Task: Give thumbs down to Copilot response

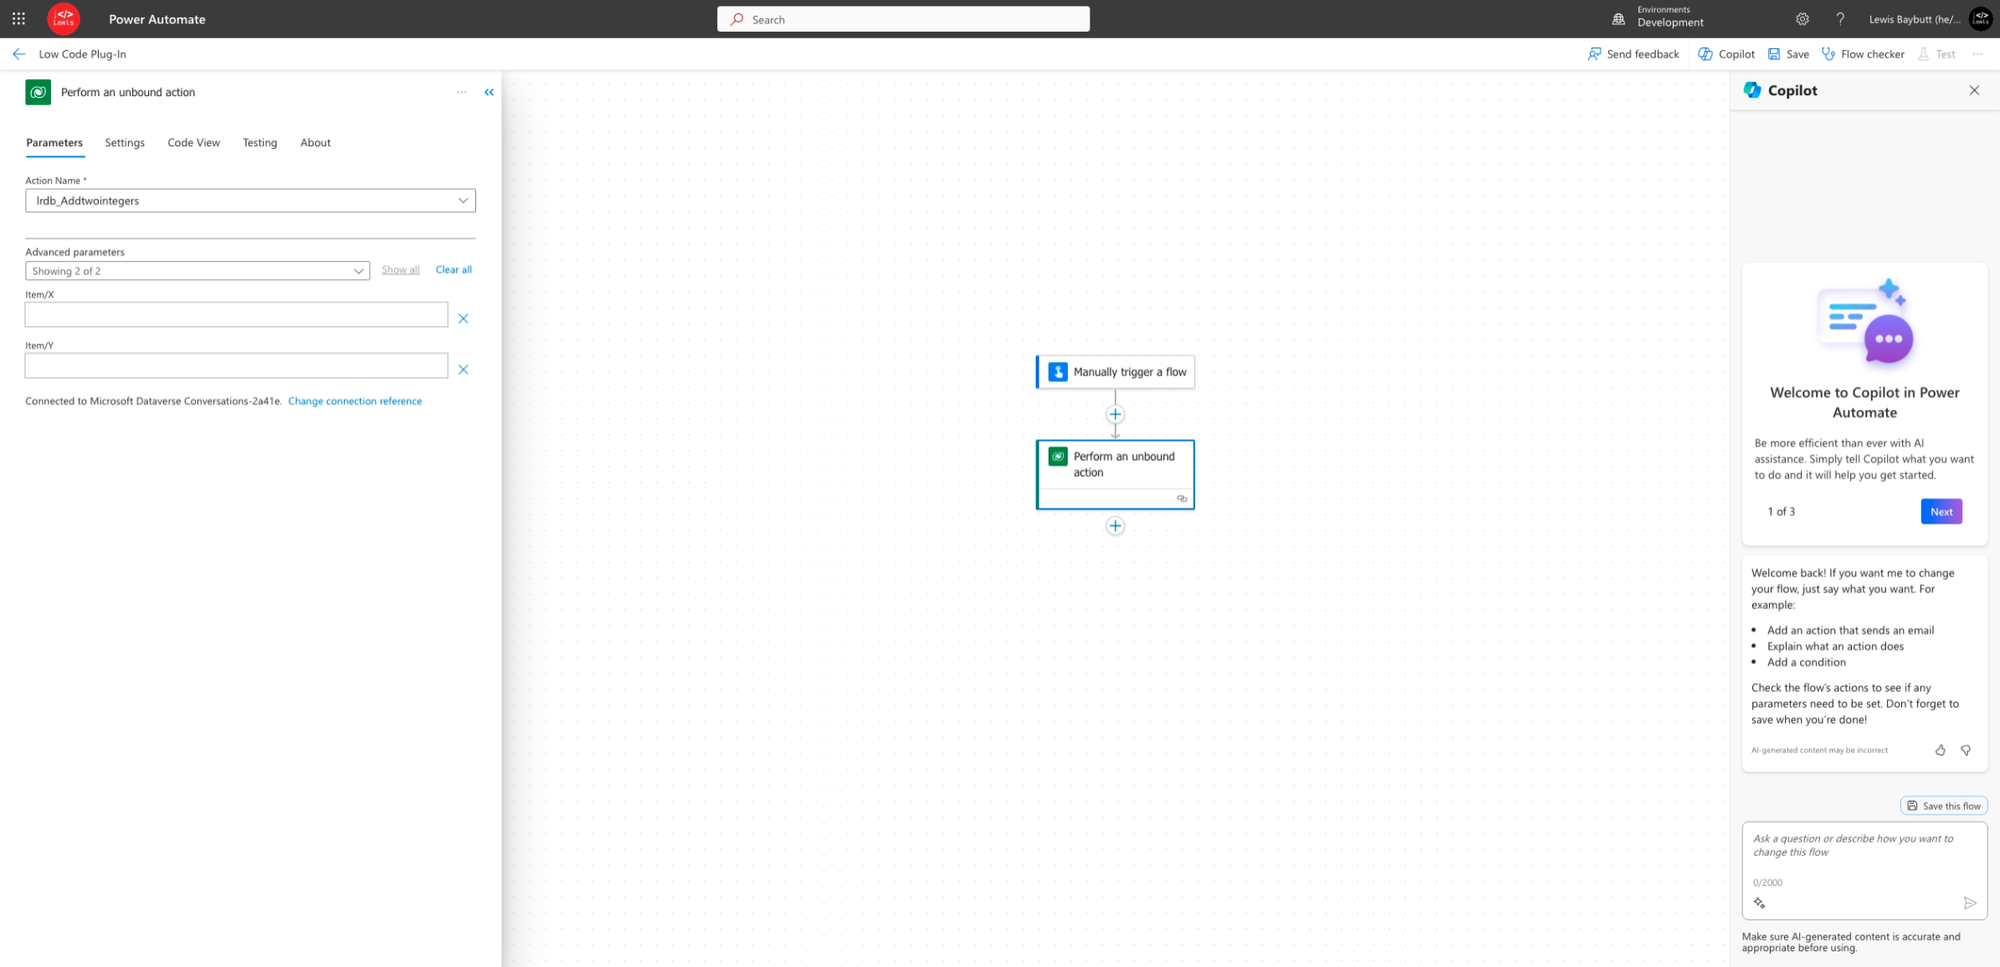Action: (x=1966, y=750)
